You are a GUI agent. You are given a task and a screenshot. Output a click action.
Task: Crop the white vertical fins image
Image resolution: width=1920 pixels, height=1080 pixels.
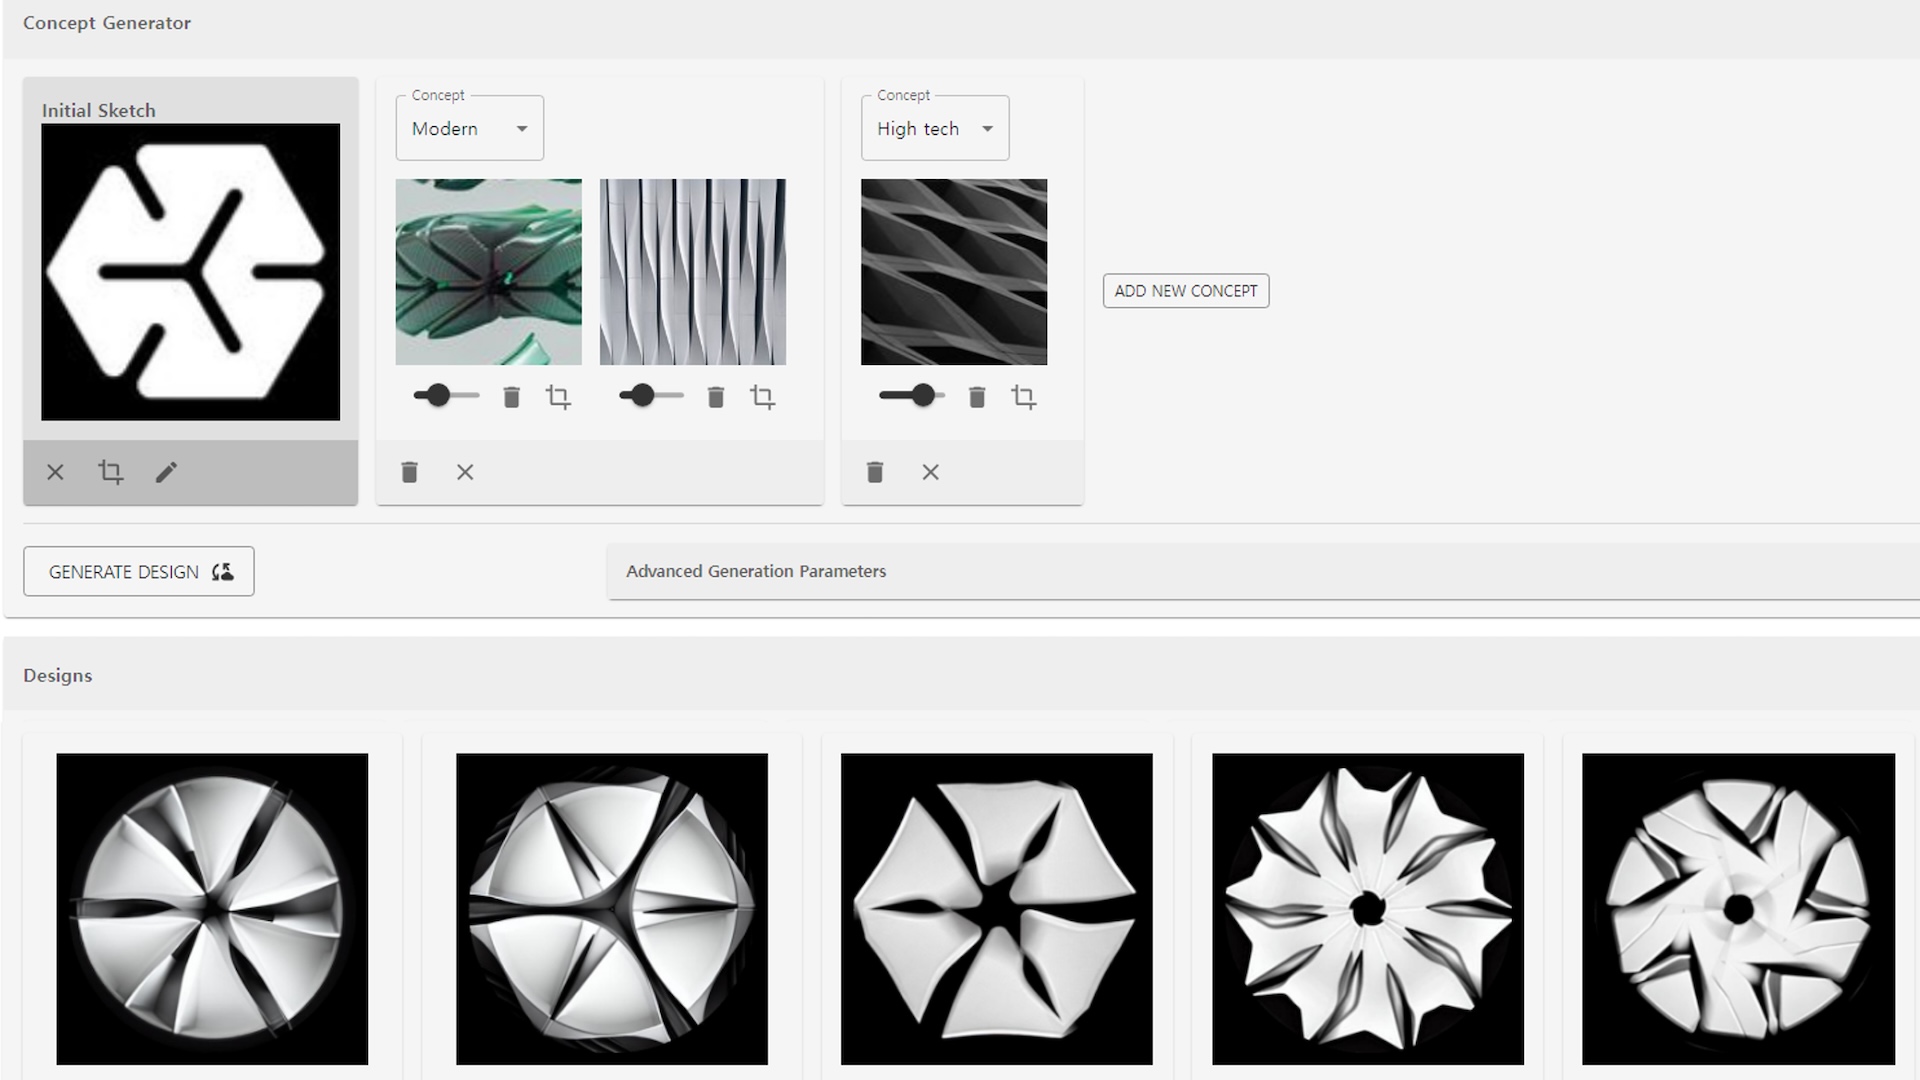tap(762, 397)
